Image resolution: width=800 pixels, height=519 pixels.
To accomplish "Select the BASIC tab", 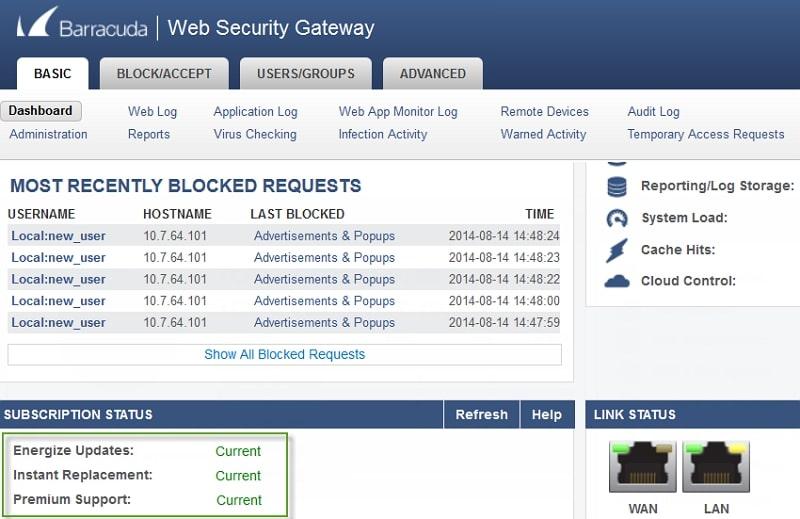I will click(x=53, y=73).
